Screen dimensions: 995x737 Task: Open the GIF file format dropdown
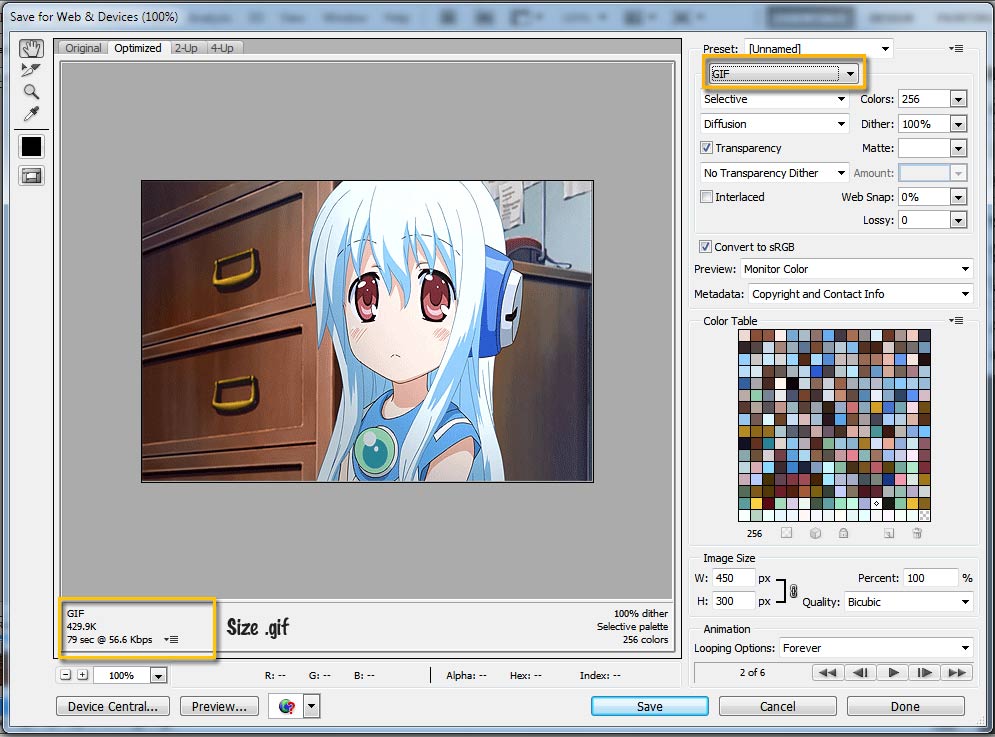[x=784, y=74]
